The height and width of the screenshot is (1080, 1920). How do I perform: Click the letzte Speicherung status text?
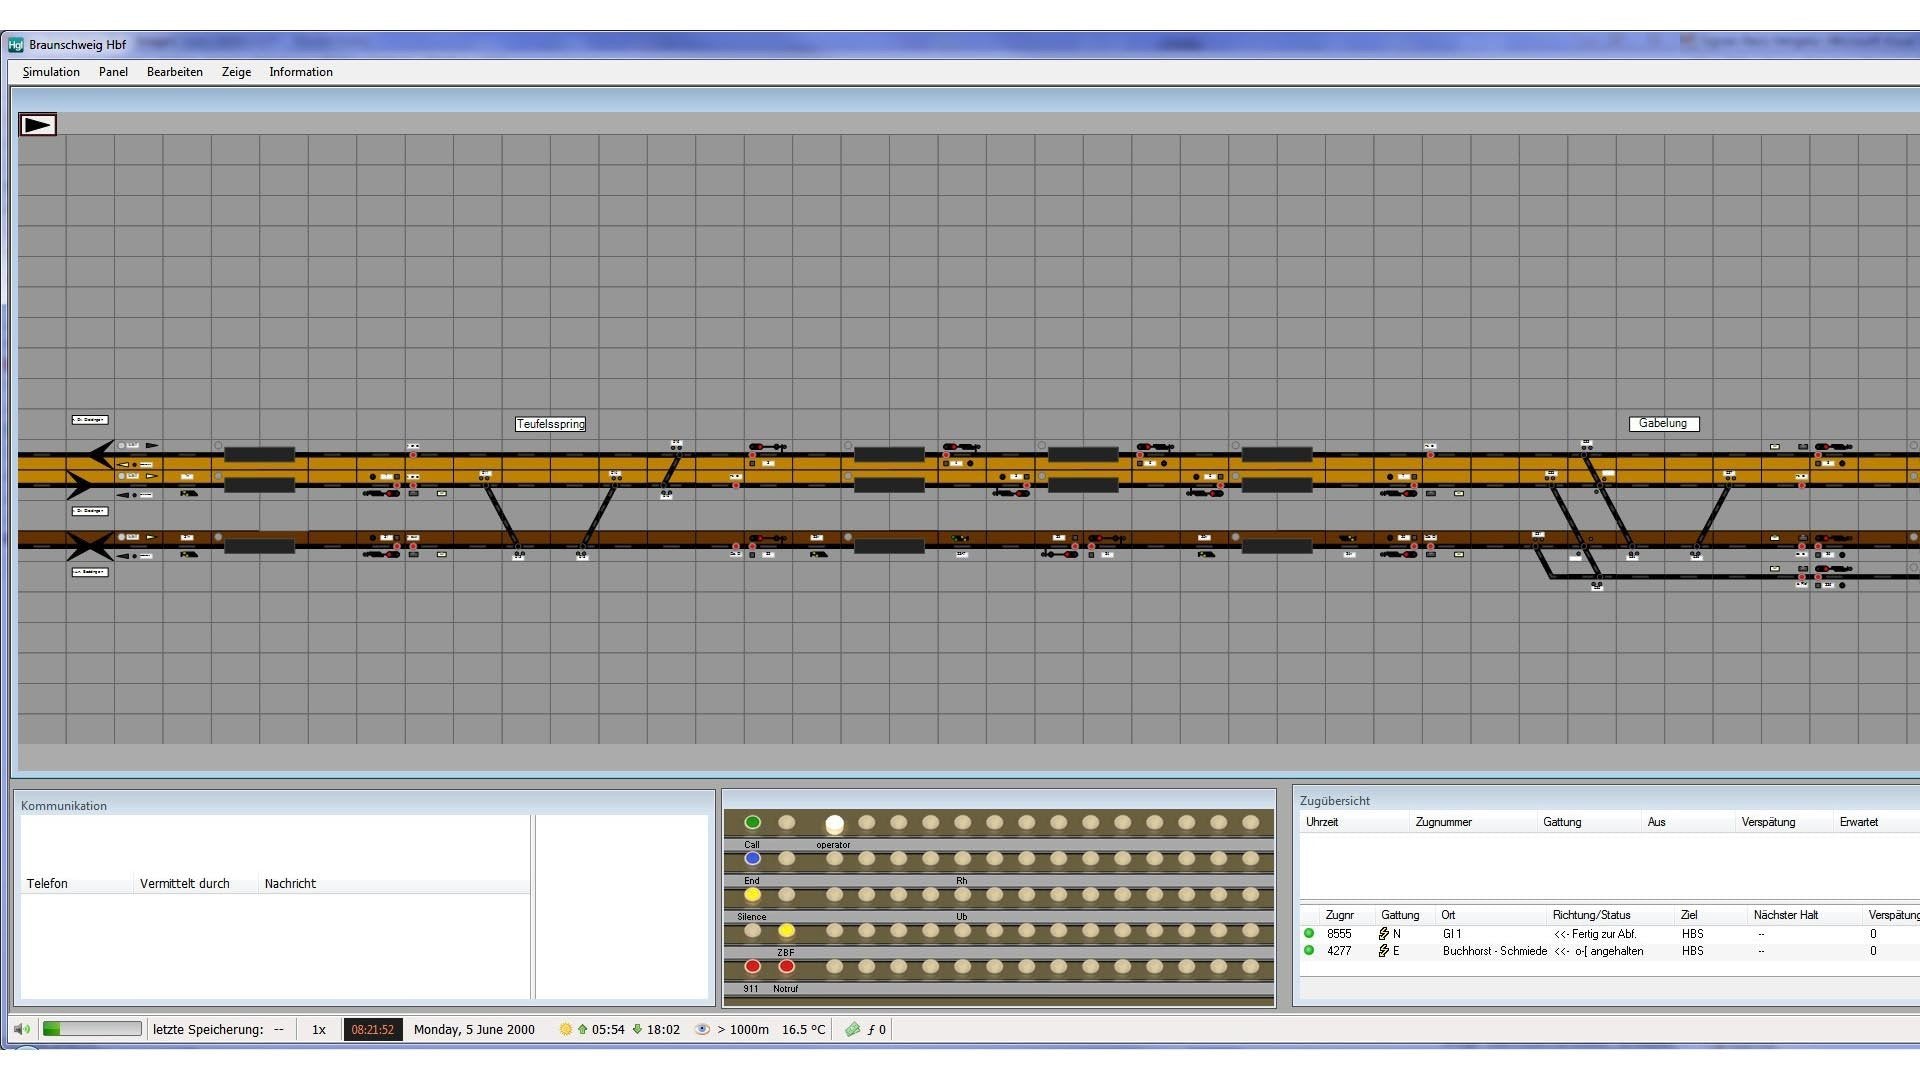(208, 1029)
